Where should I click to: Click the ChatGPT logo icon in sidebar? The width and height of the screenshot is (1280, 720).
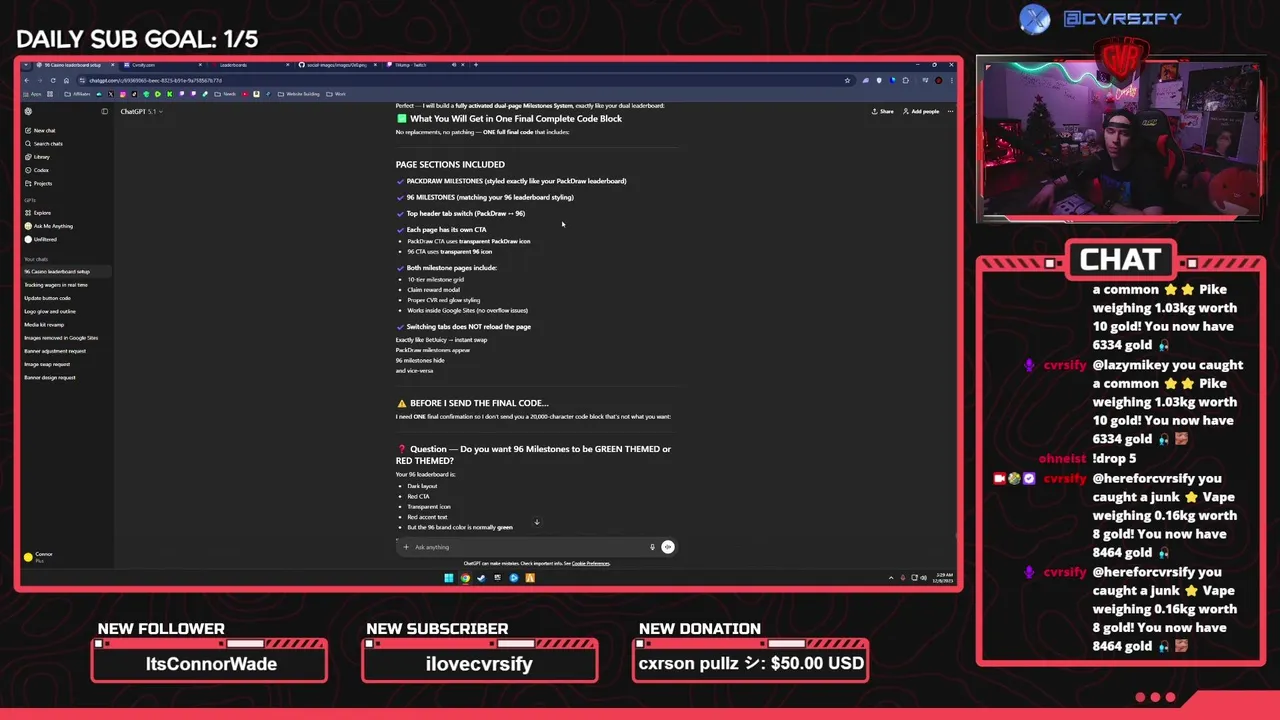[x=28, y=111]
